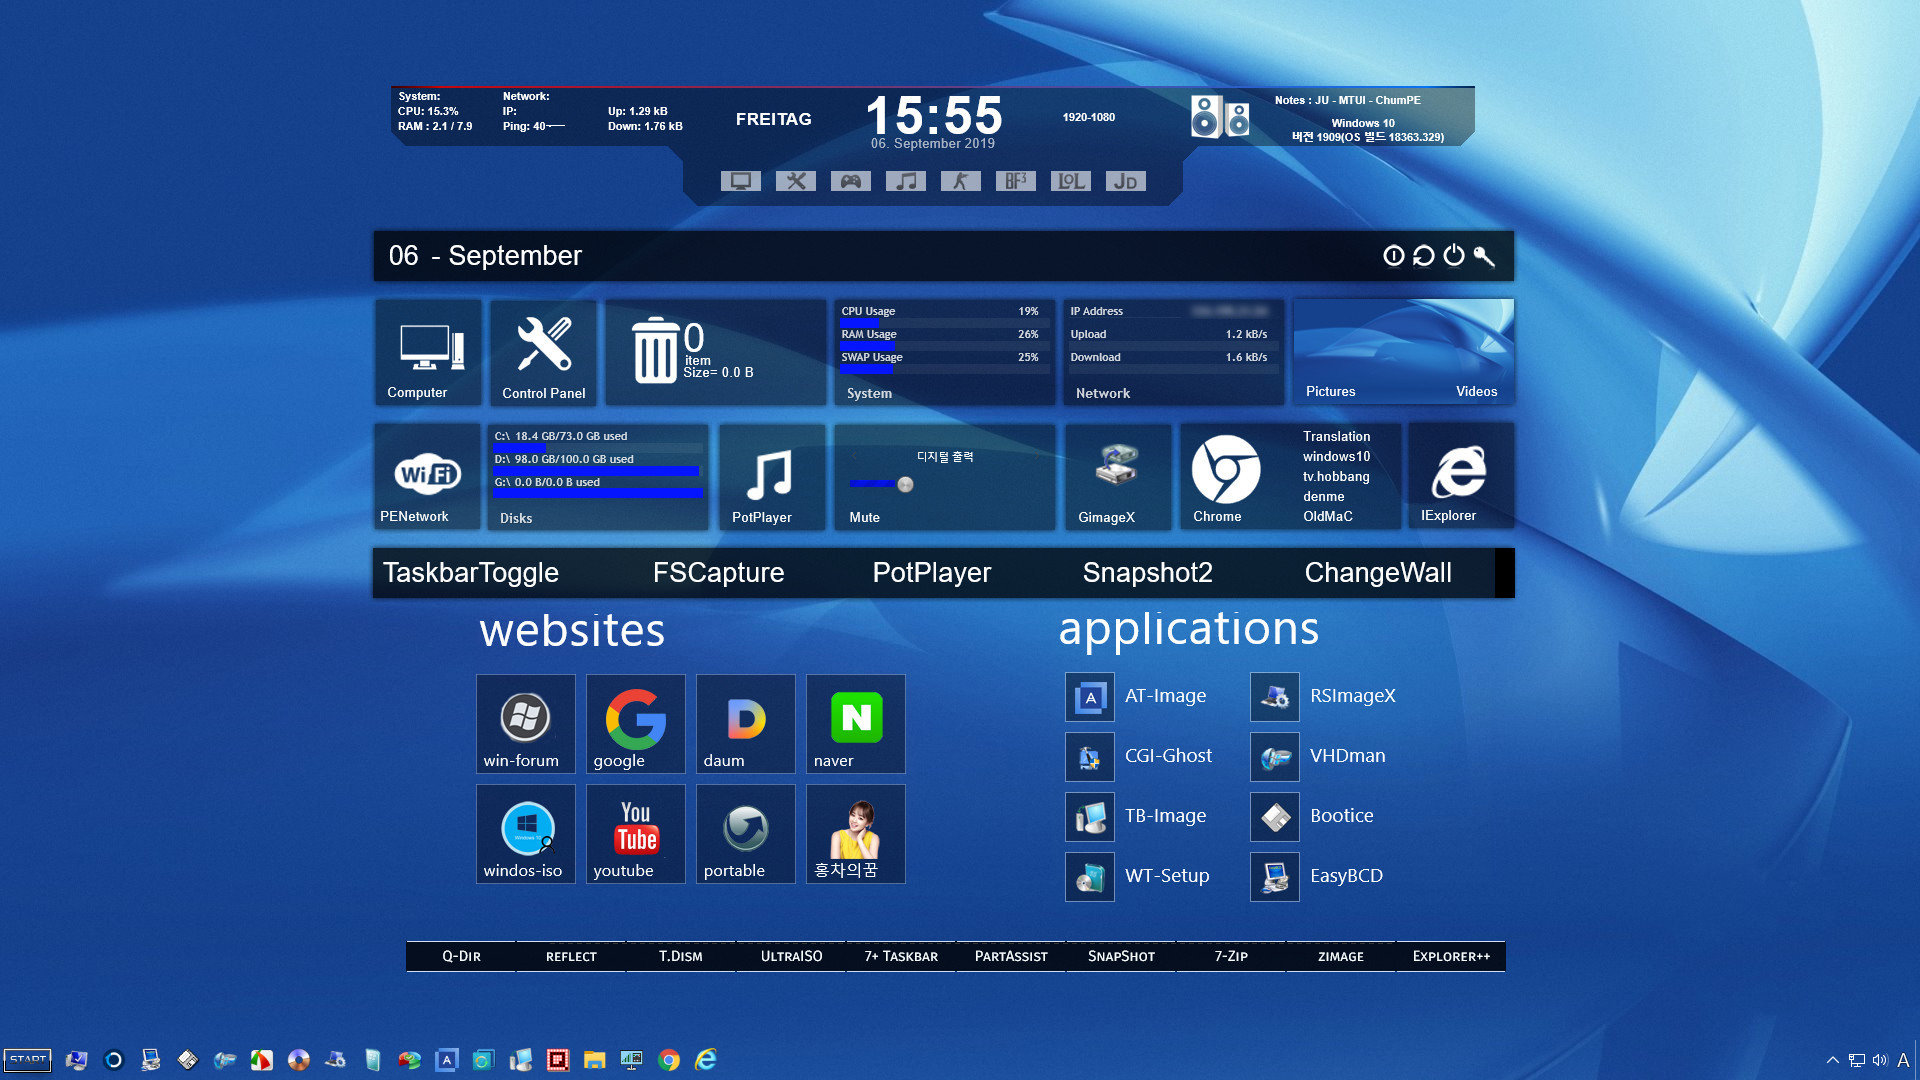Select Reflect in the bottom bar

571,957
